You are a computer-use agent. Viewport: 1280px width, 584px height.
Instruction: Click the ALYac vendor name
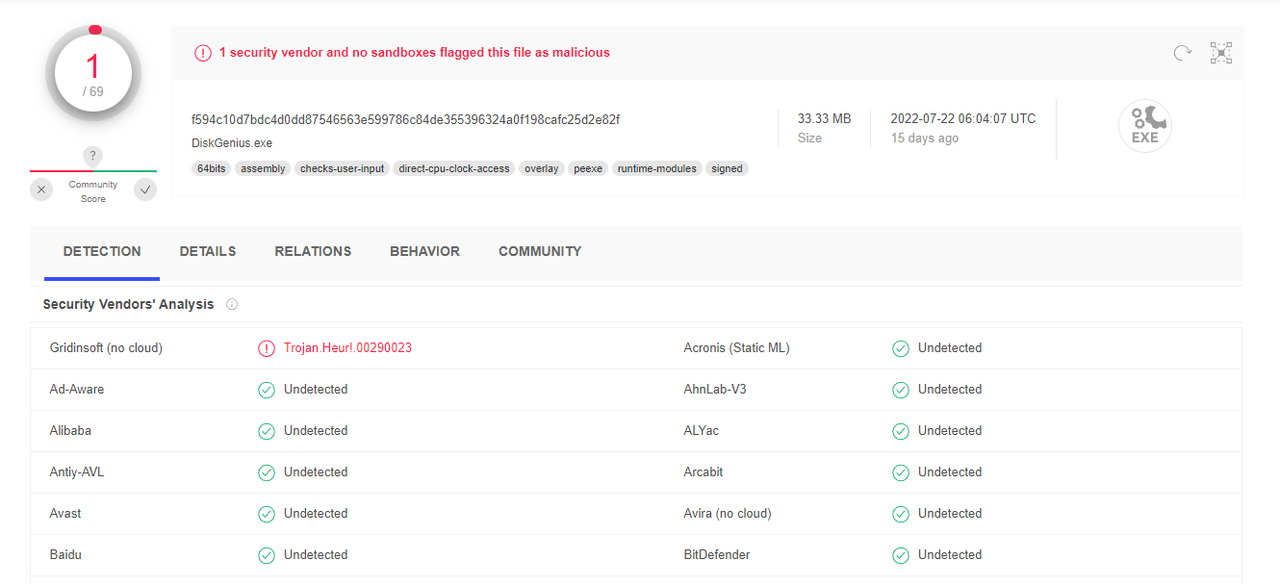(x=701, y=431)
